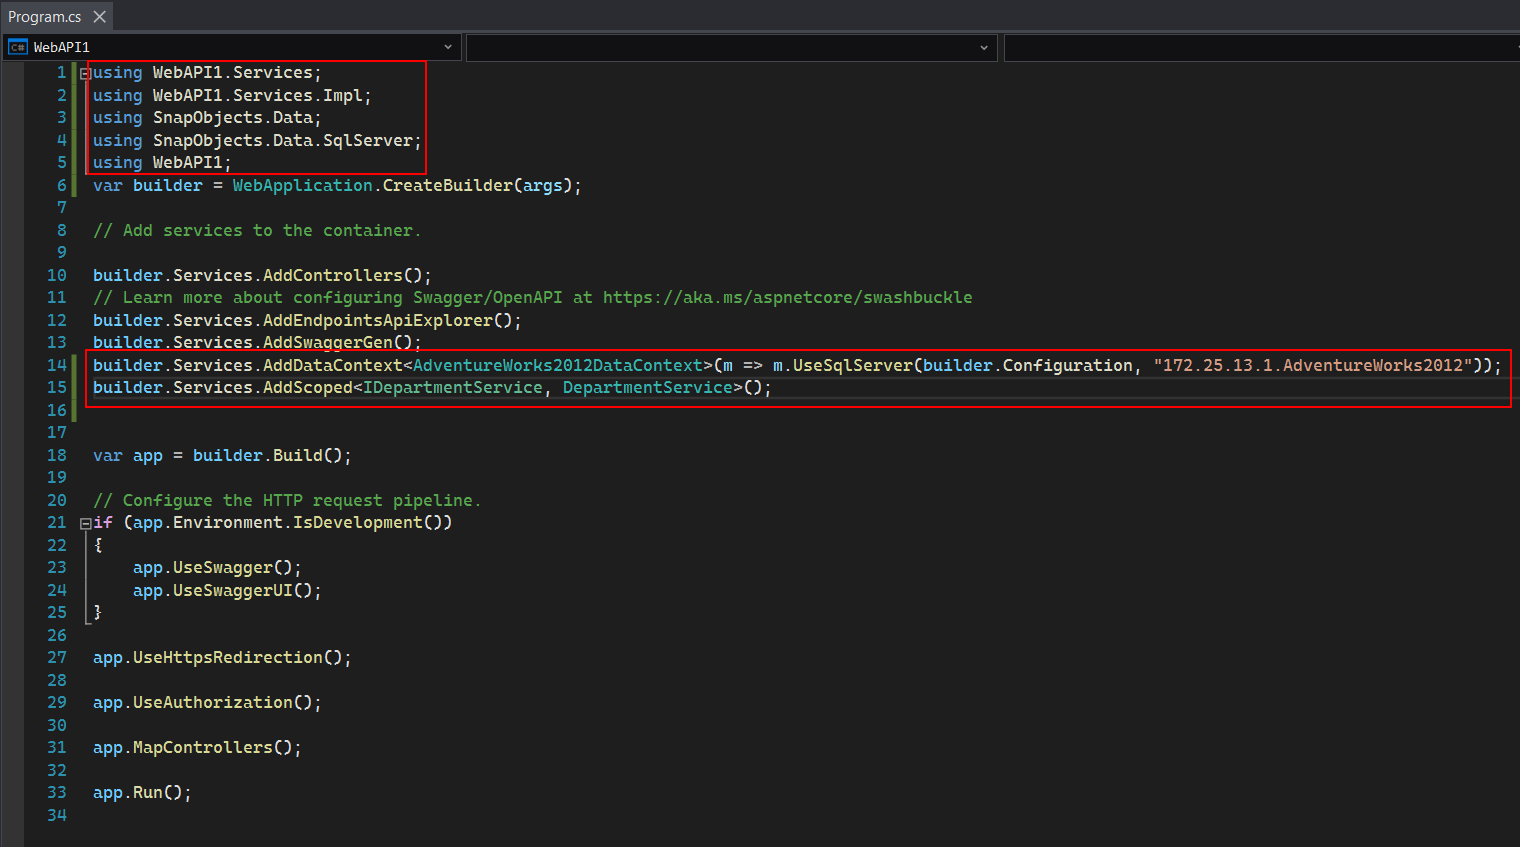Click line number 34 in the gutter
The width and height of the screenshot is (1520, 847).
56,815
